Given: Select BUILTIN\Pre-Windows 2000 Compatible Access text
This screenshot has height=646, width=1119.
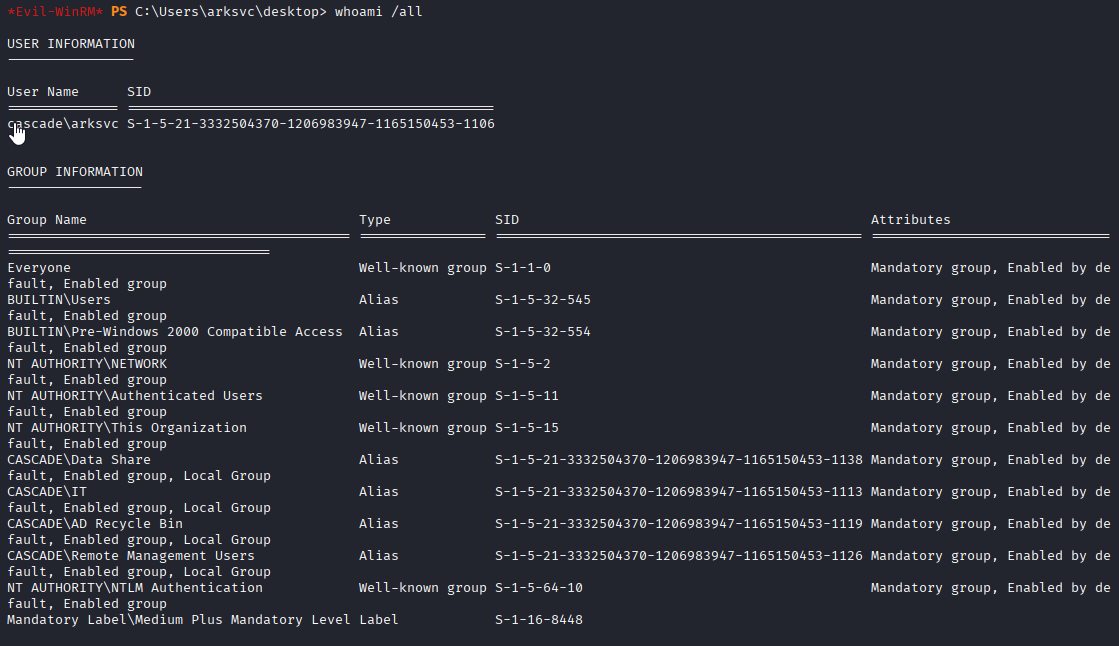Looking at the screenshot, I should click(175, 331).
